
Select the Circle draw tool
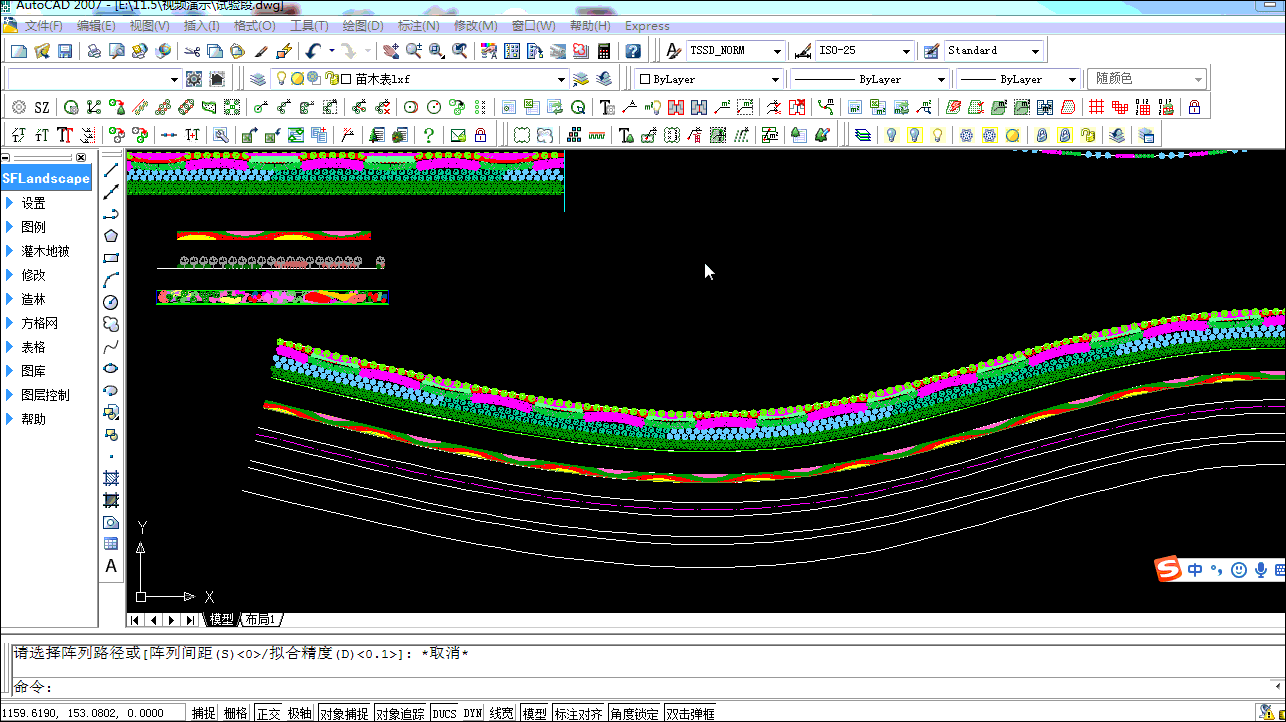tap(111, 302)
